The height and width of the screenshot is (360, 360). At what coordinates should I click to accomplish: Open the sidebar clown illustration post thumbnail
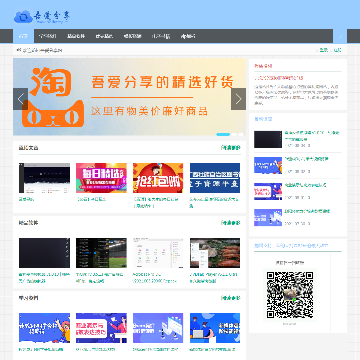point(268,165)
